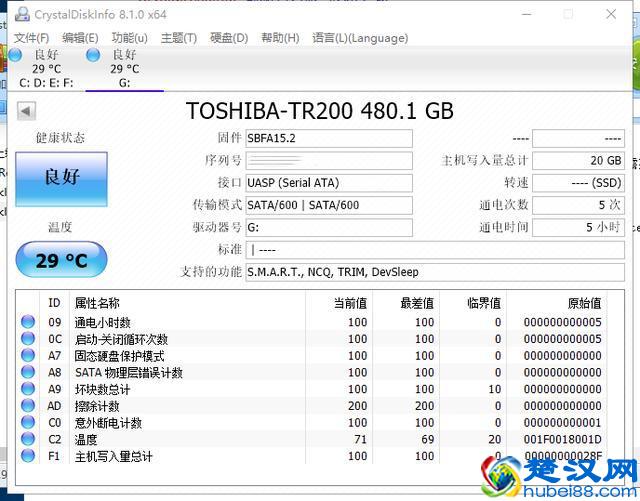Select the C: D: E: F: disk status icon
Viewport: 640px width, 501px height.
pyautogui.click(x=15, y=55)
